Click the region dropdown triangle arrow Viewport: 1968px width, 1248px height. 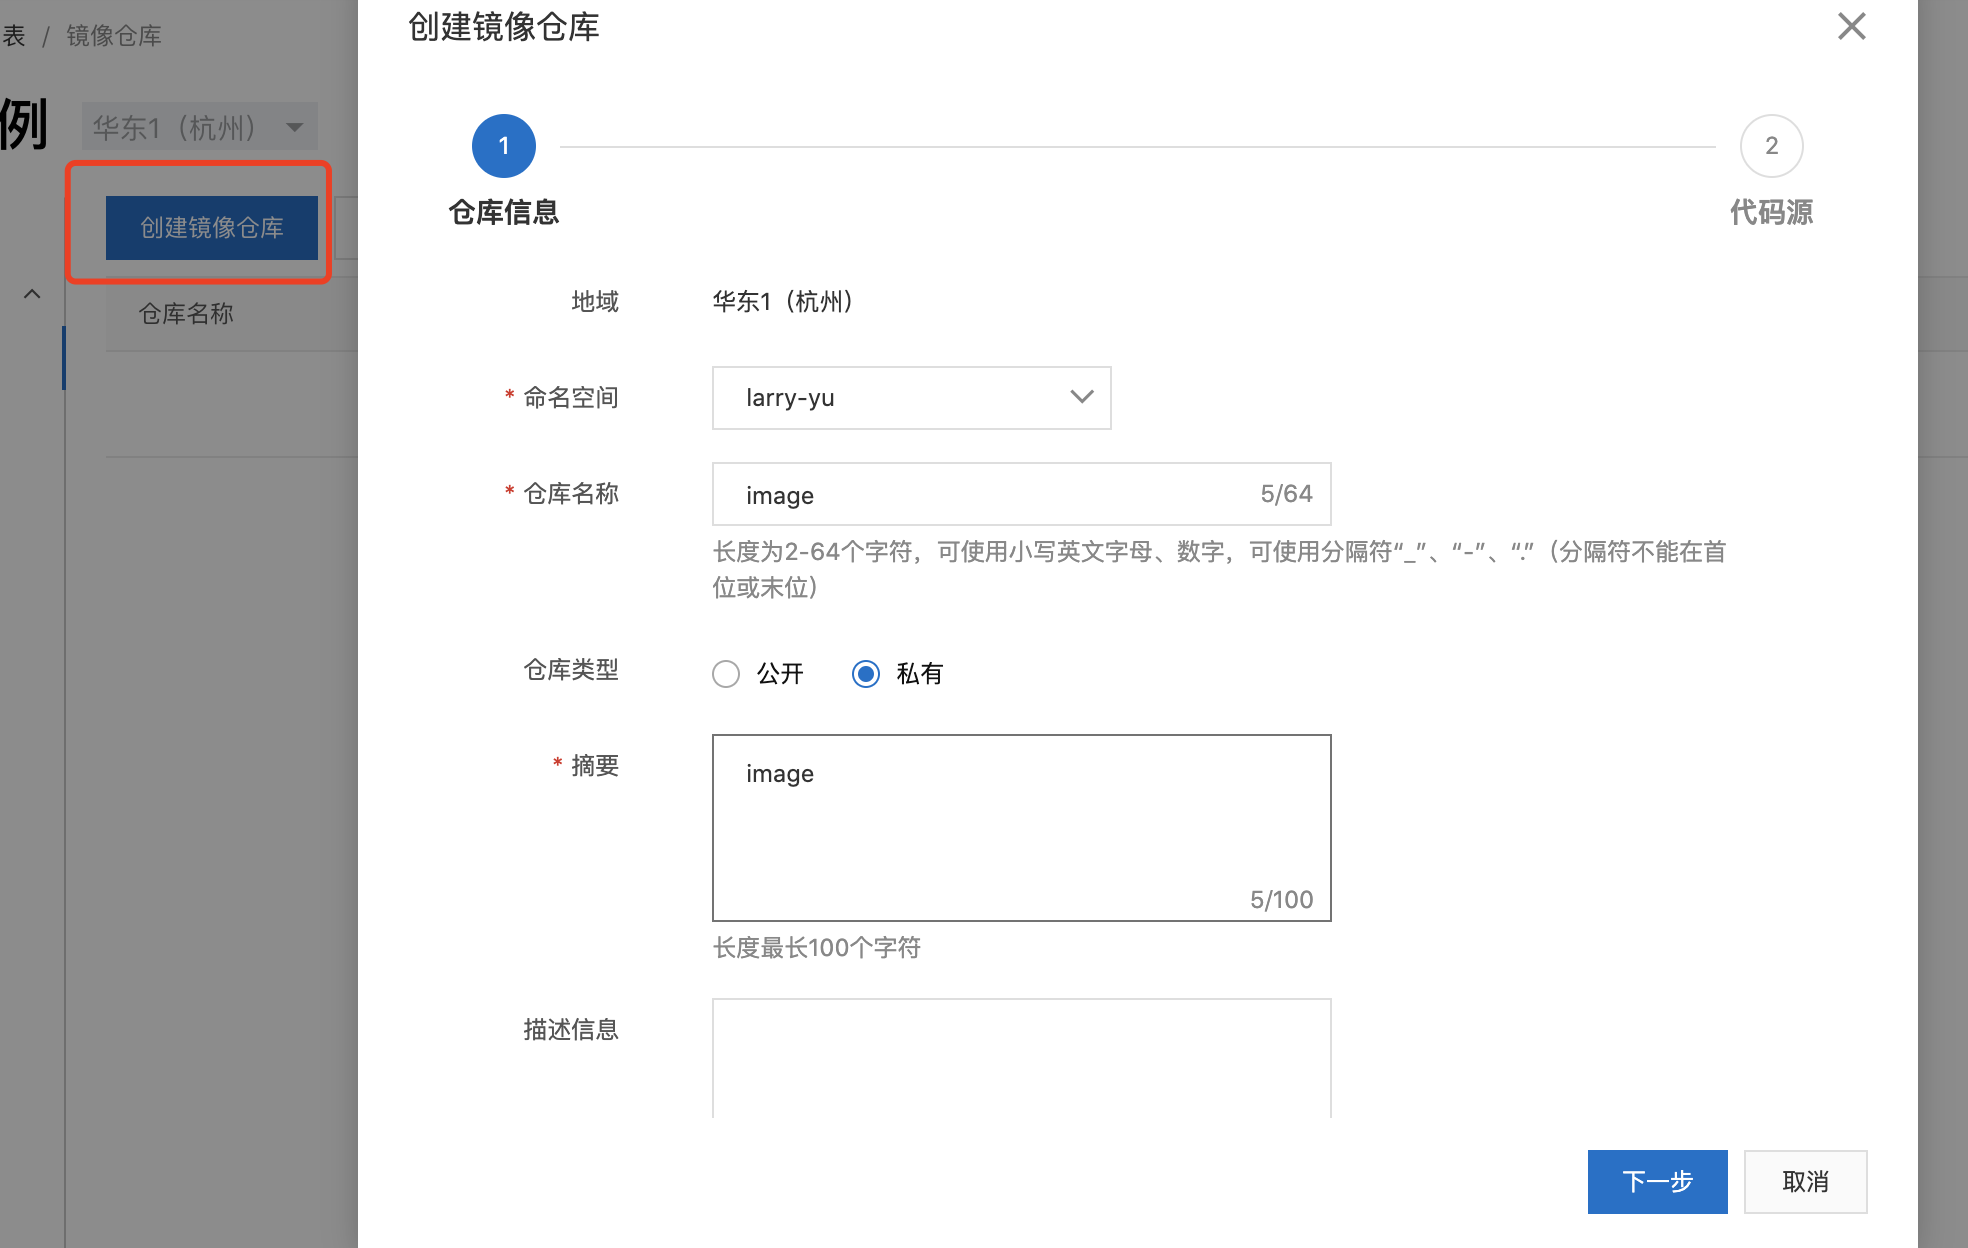click(294, 127)
